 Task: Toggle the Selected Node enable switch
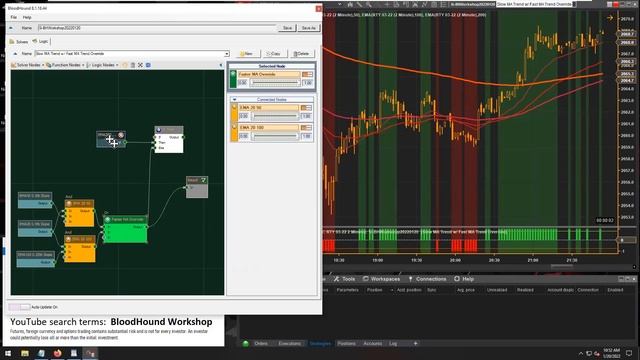coord(233,79)
